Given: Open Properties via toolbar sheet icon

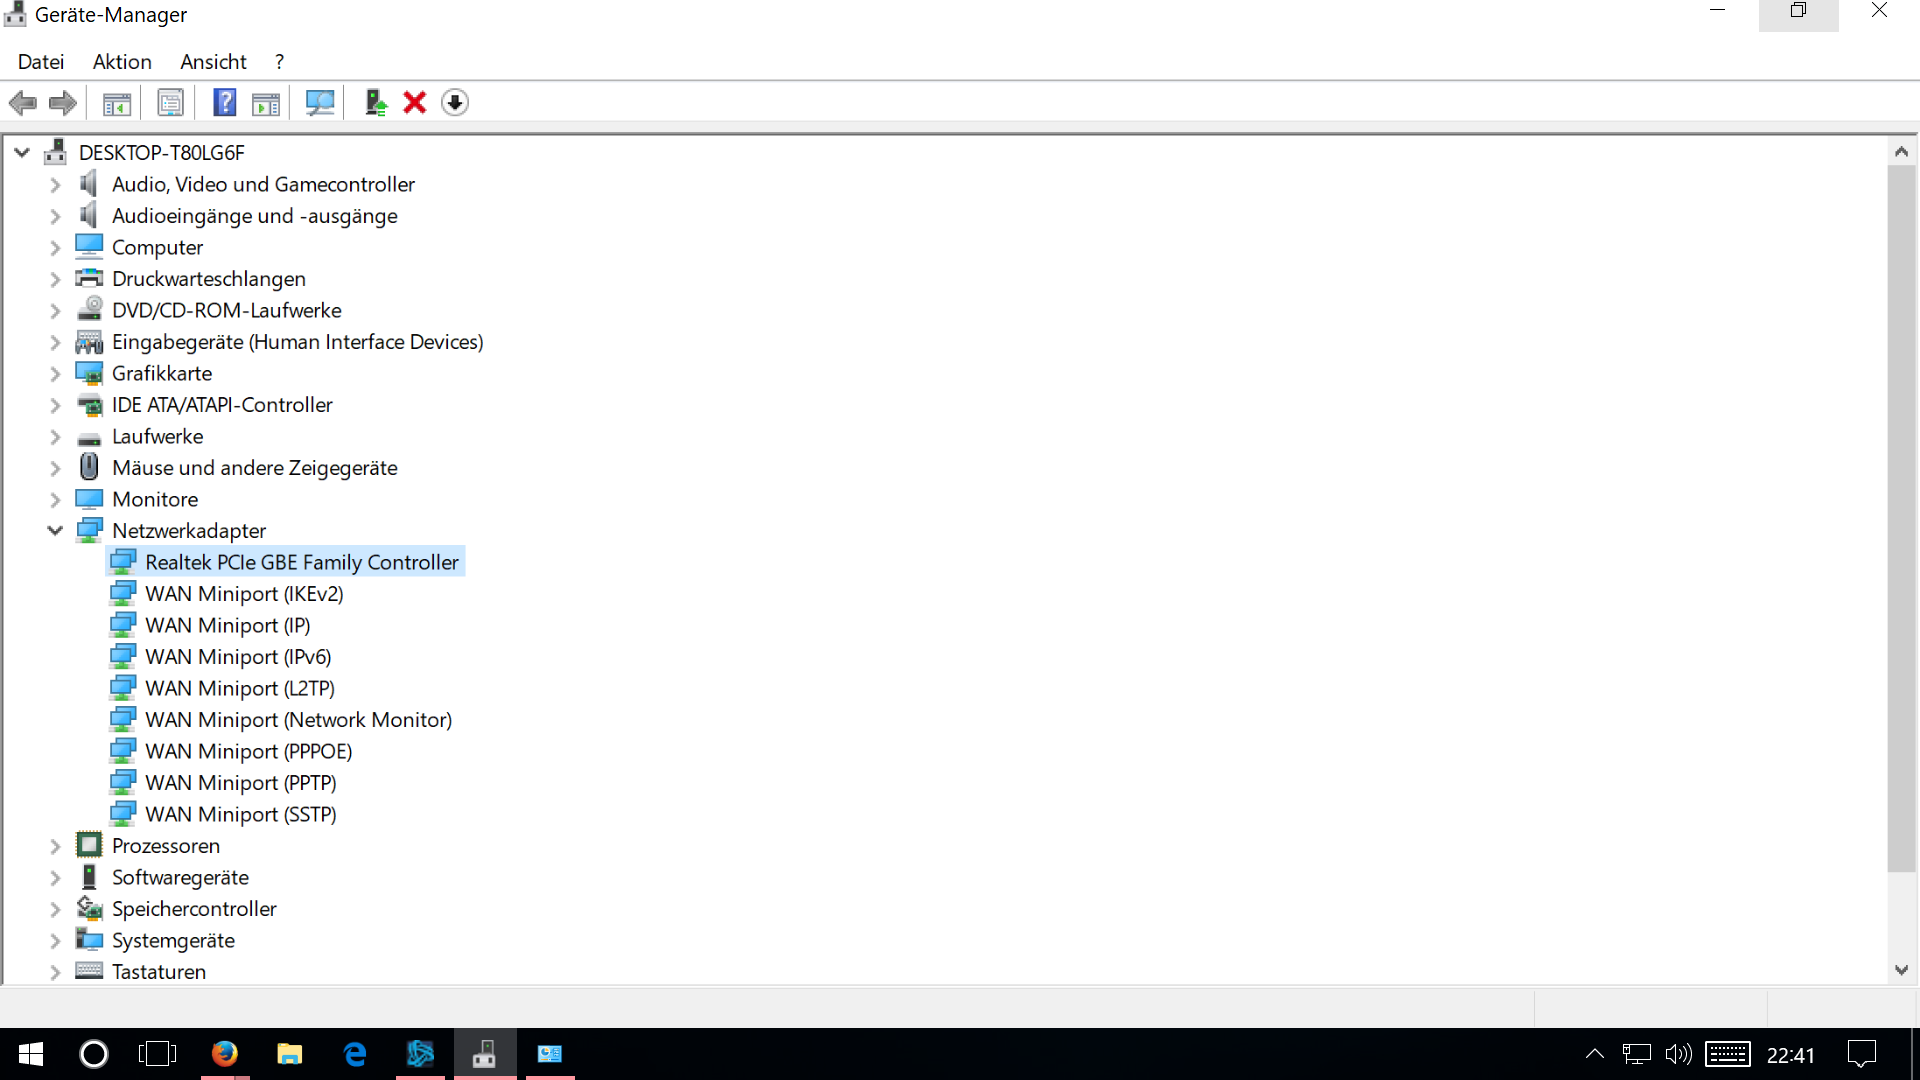Looking at the screenshot, I should point(171,103).
